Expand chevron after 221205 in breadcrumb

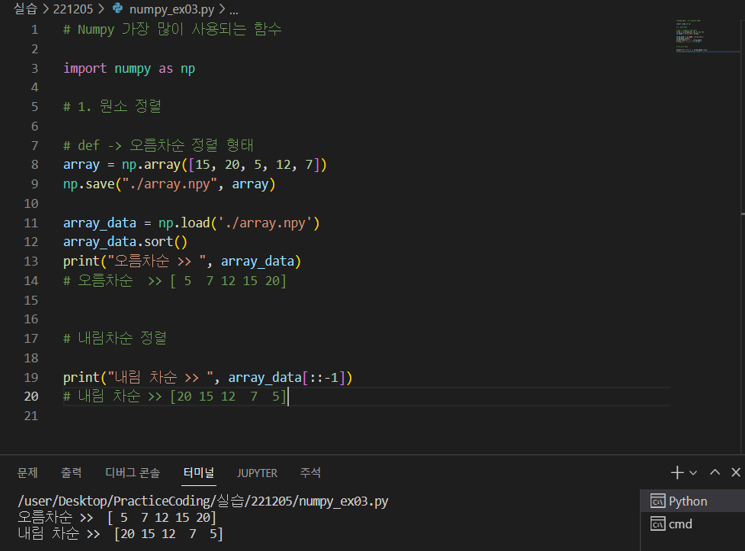pos(101,9)
